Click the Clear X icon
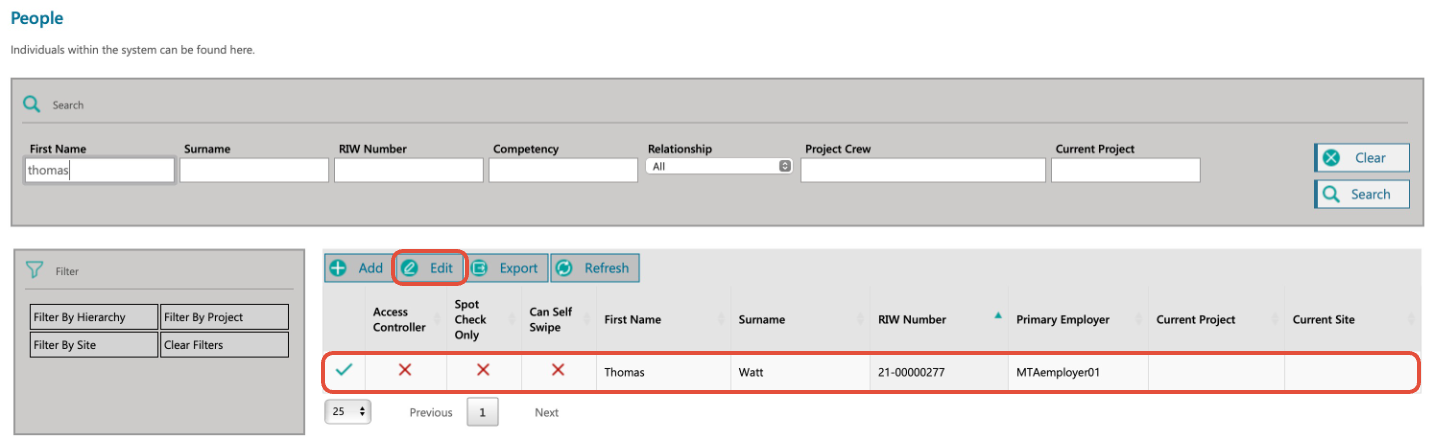This screenshot has height=440, width=1433. (x=1331, y=158)
